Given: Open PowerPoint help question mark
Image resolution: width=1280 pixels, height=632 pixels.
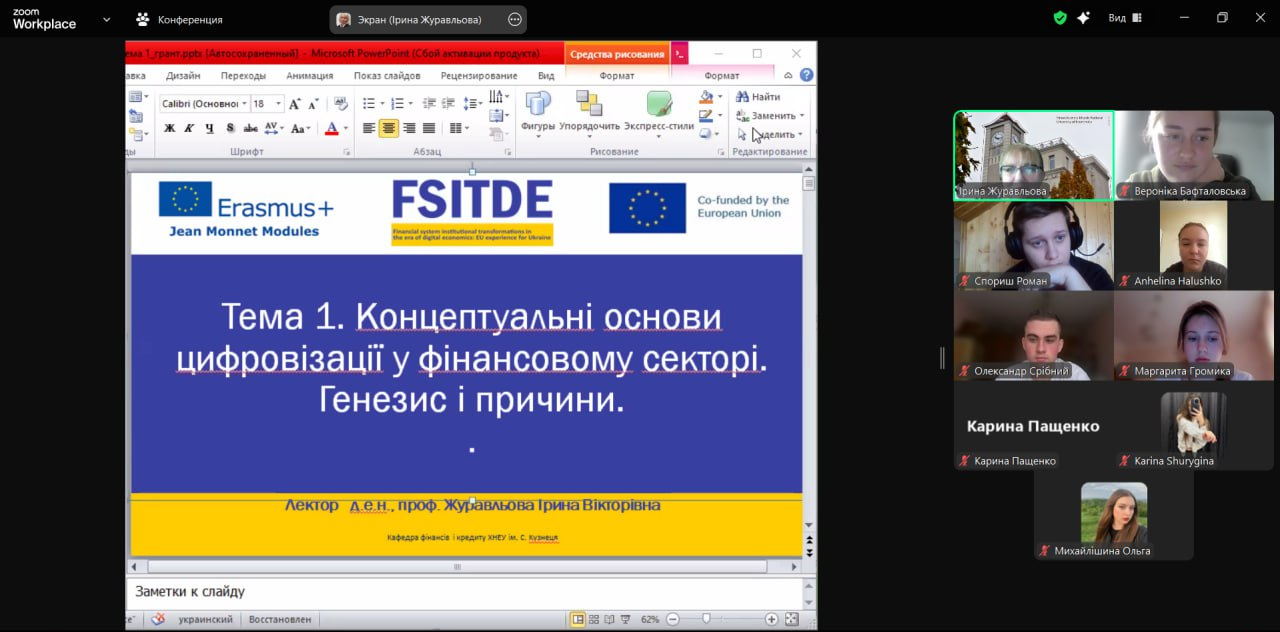Looking at the screenshot, I should 806,75.
